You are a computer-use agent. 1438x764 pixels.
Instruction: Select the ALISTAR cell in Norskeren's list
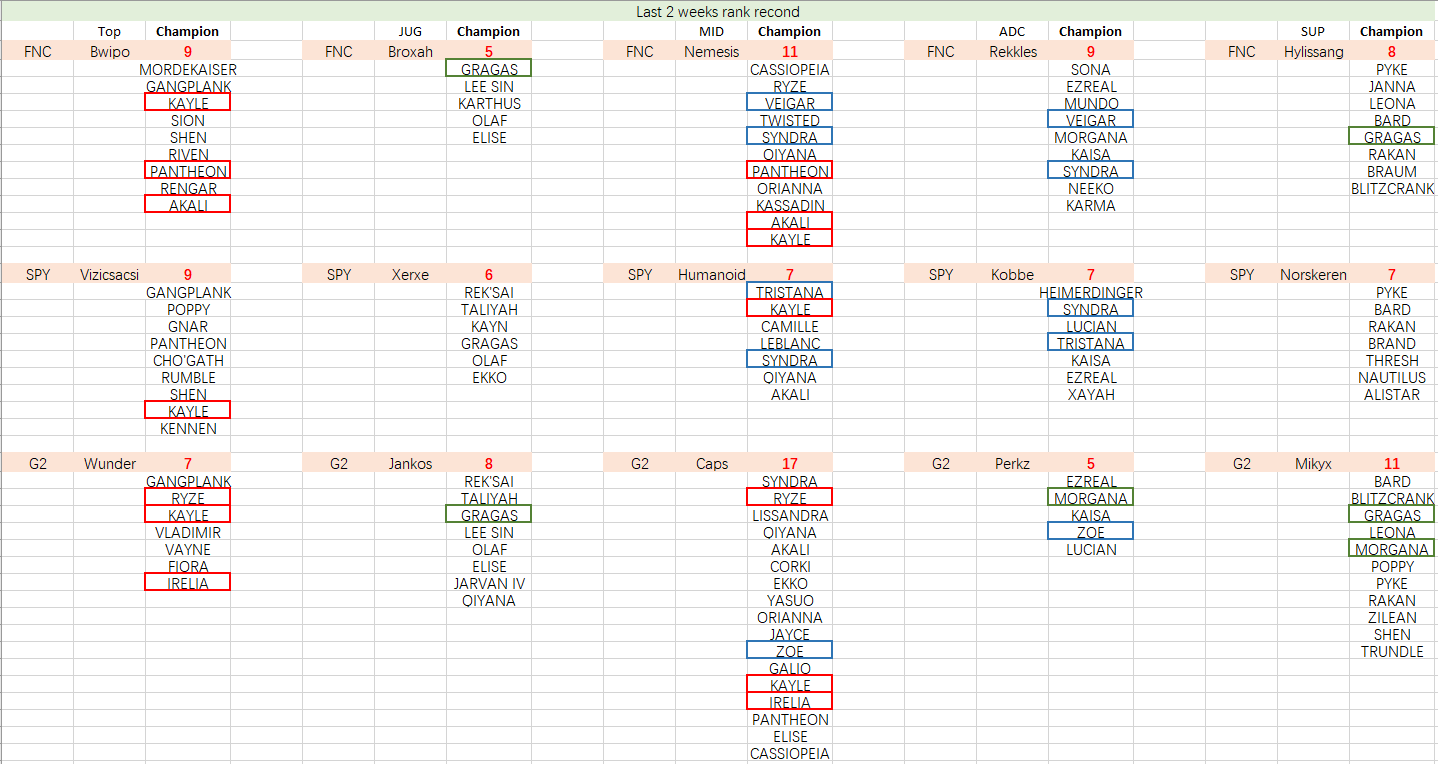pyautogui.click(x=1392, y=395)
